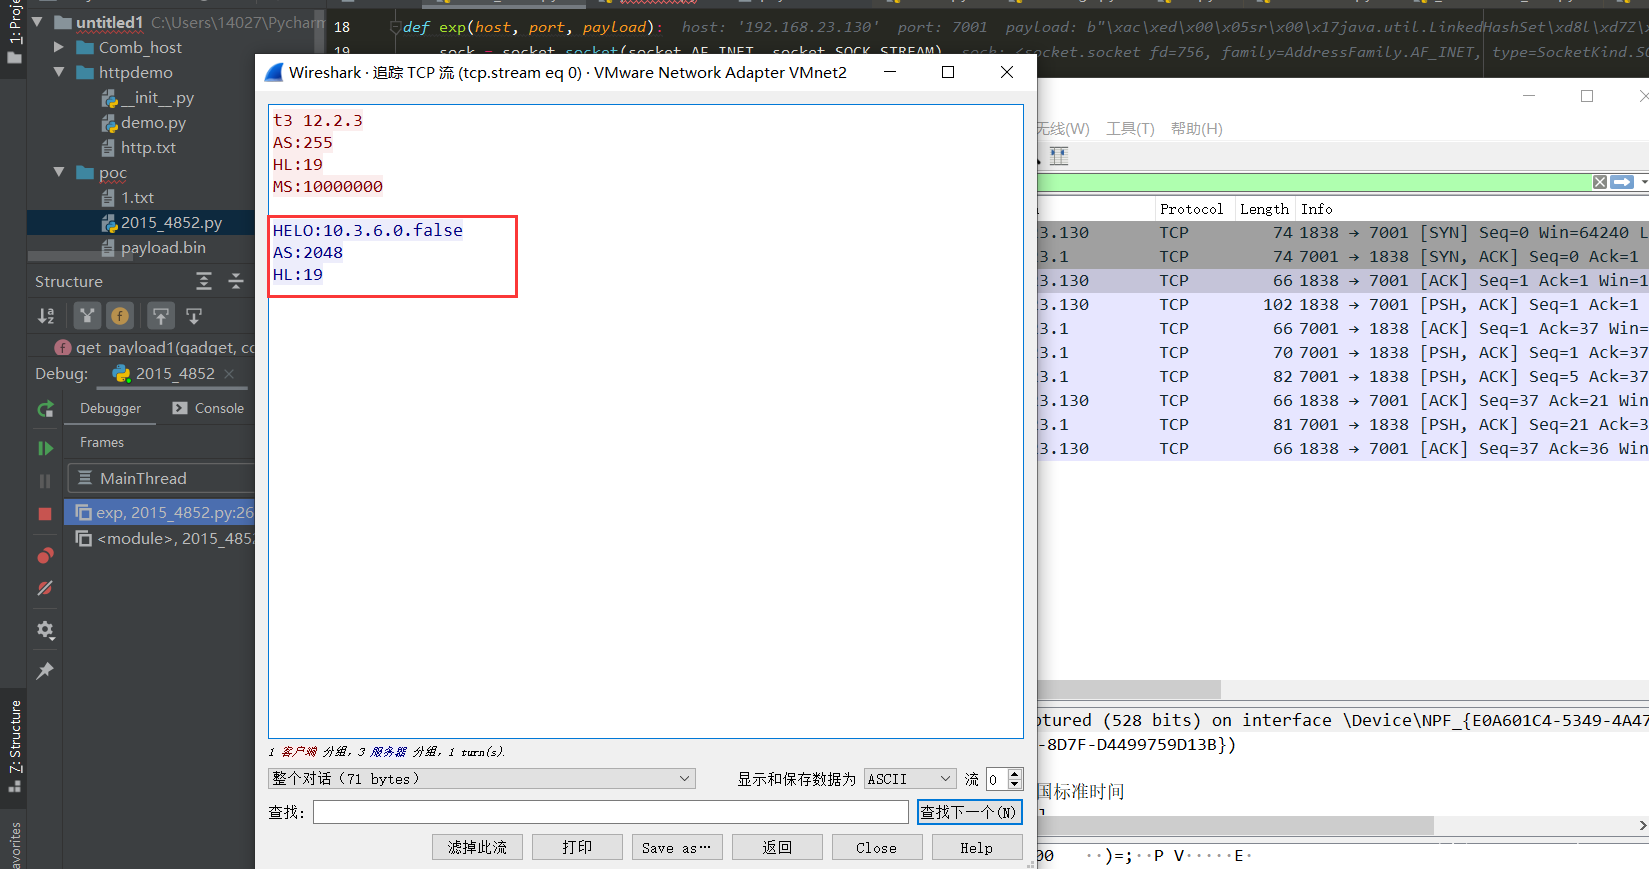Open the MainThread thread dropdown
1649x869 pixels.
[x=161, y=478]
